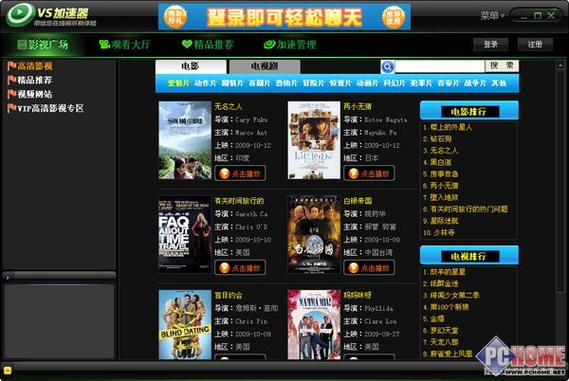This screenshot has width=569, height=381.
Task: Open the FAQ About Time Travel poster
Action: (x=185, y=234)
